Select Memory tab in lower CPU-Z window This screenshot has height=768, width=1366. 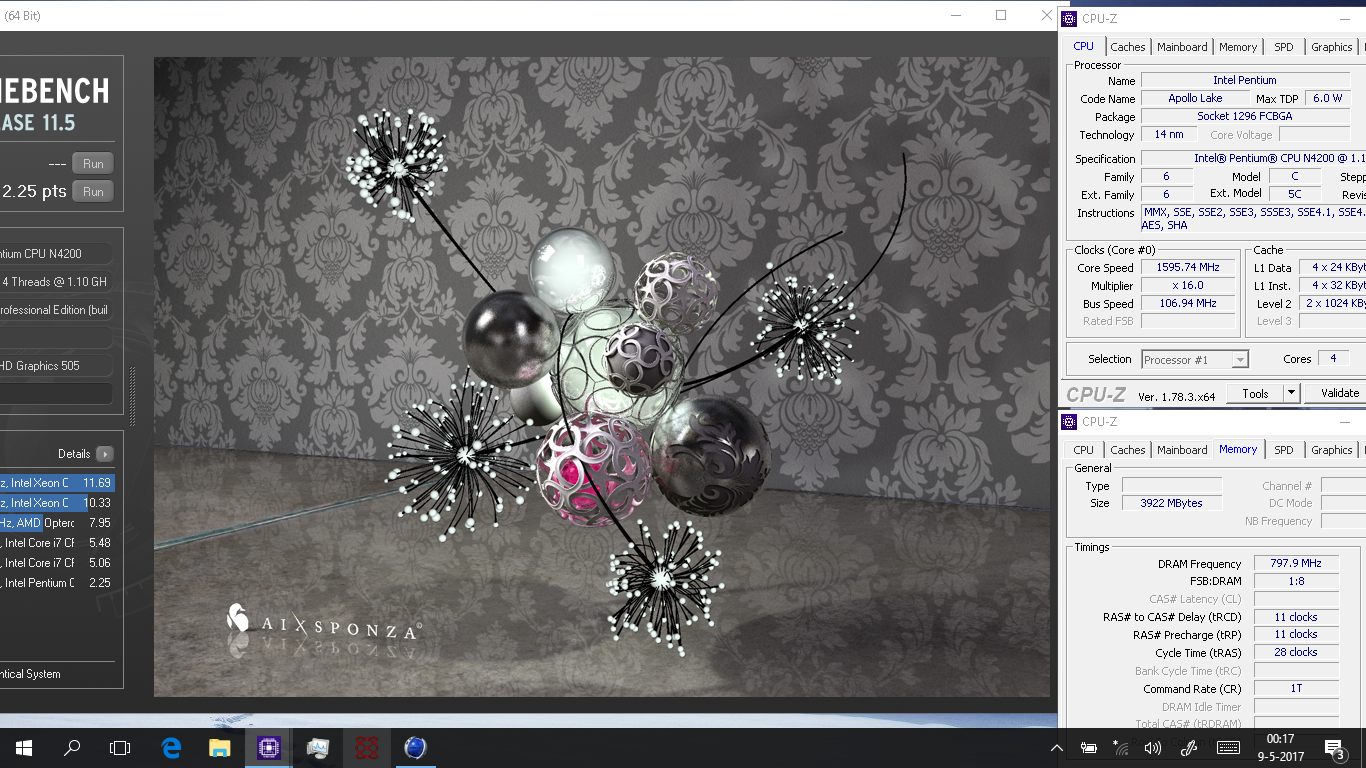point(1238,449)
